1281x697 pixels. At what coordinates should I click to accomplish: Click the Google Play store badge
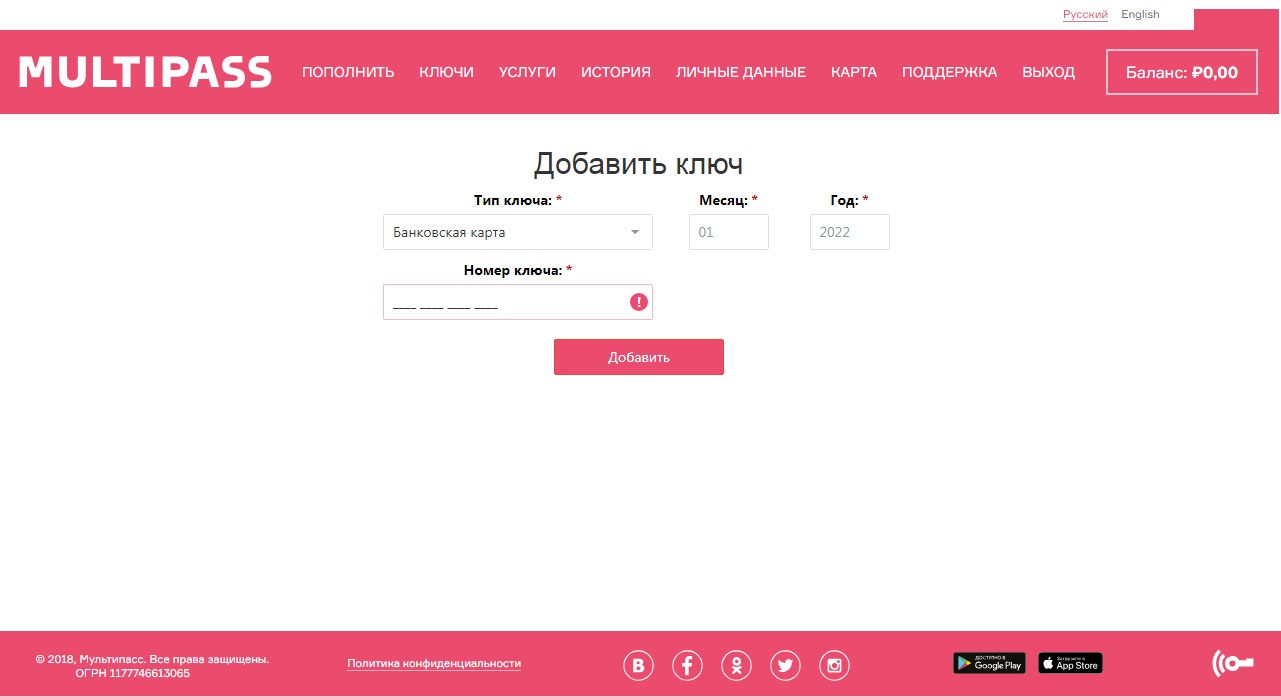pos(989,663)
